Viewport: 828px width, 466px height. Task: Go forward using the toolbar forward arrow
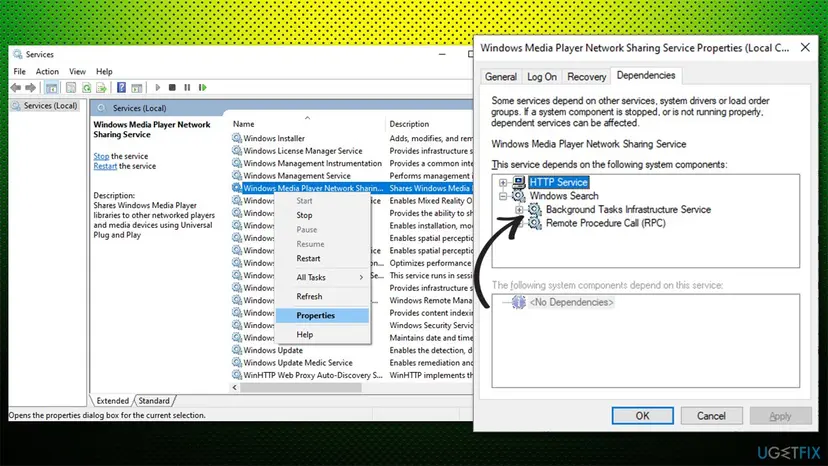point(31,88)
